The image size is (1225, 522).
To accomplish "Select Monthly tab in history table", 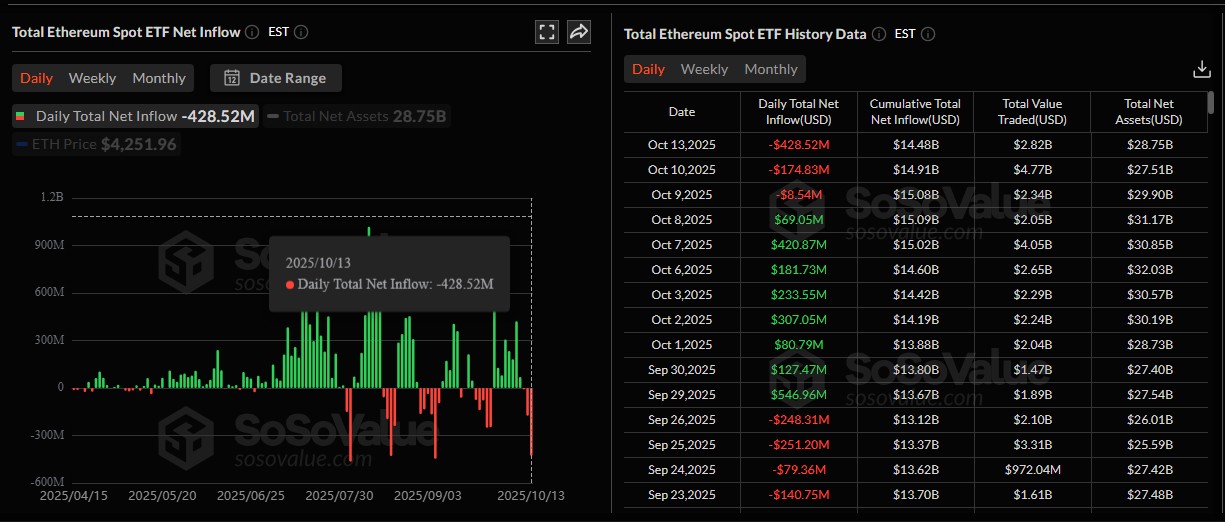I will pos(770,69).
